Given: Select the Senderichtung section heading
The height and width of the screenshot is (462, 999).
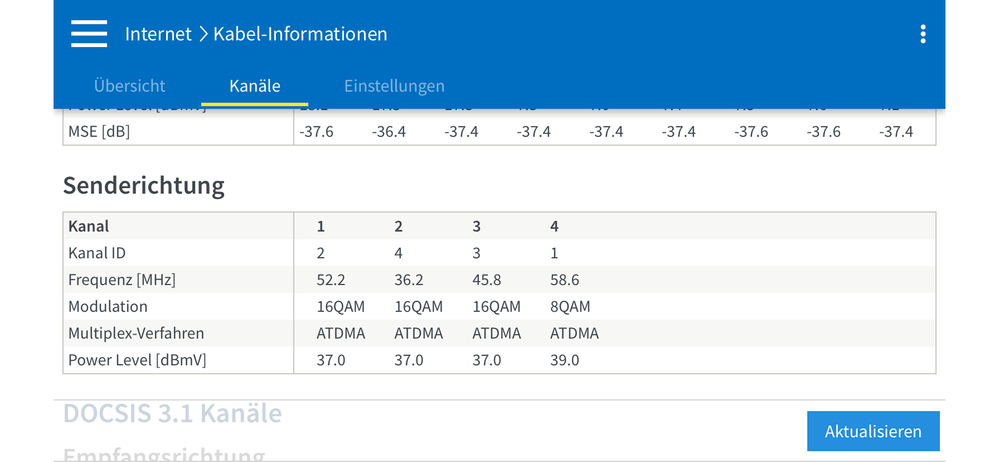Looking at the screenshot, I should [x=144, y=185].
